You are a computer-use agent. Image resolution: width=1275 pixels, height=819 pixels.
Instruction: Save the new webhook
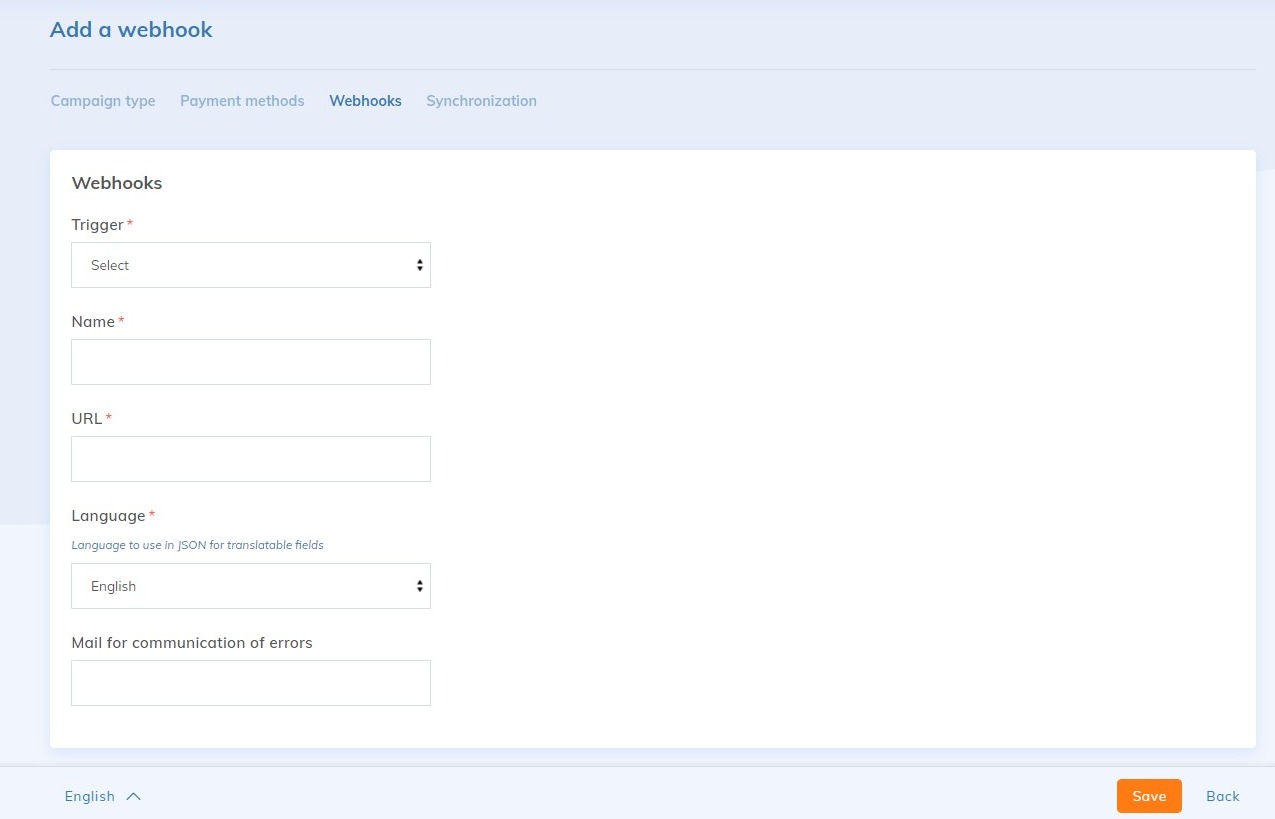pyautogui.click(x=1148, y=796)
